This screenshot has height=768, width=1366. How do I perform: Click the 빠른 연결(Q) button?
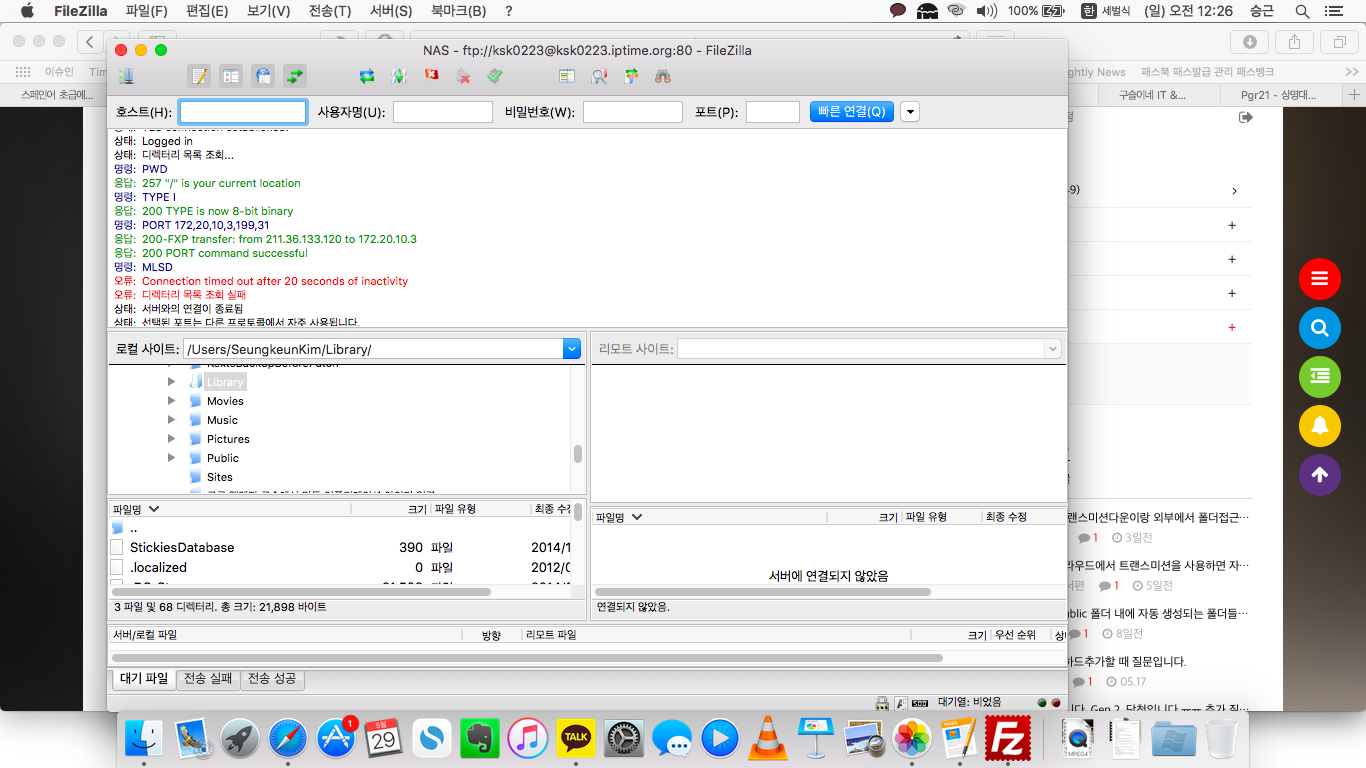click(851, 112)
